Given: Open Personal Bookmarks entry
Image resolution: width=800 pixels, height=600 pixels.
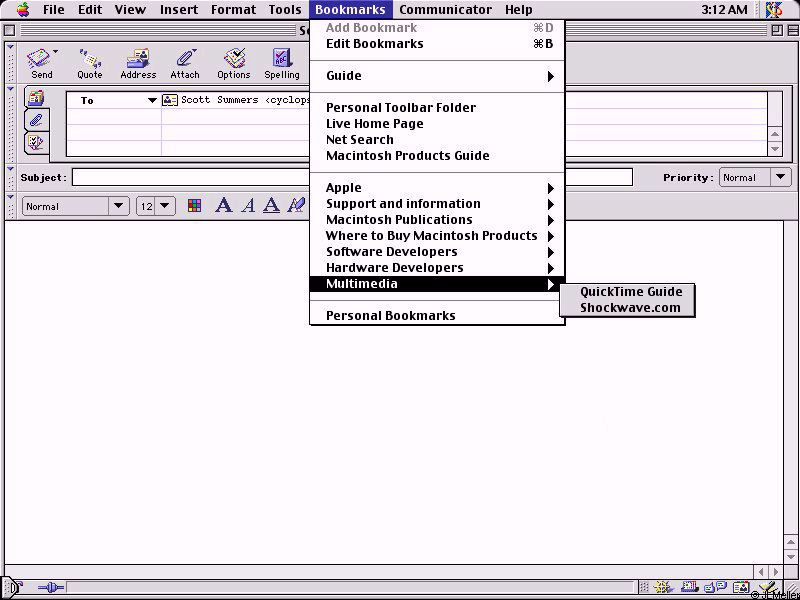Looking at the screenshot, I should (437, 316).
